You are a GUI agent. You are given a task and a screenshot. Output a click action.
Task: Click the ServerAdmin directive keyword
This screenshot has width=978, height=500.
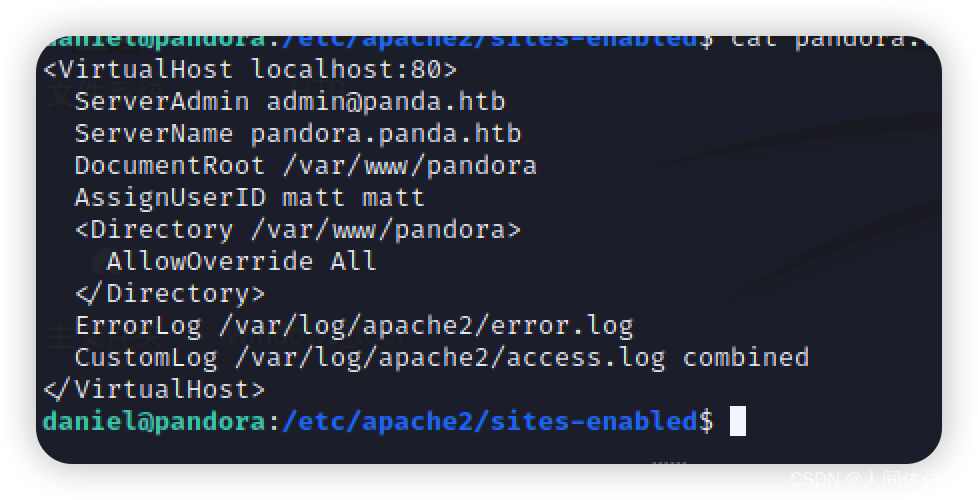click(x=162, y=101)
